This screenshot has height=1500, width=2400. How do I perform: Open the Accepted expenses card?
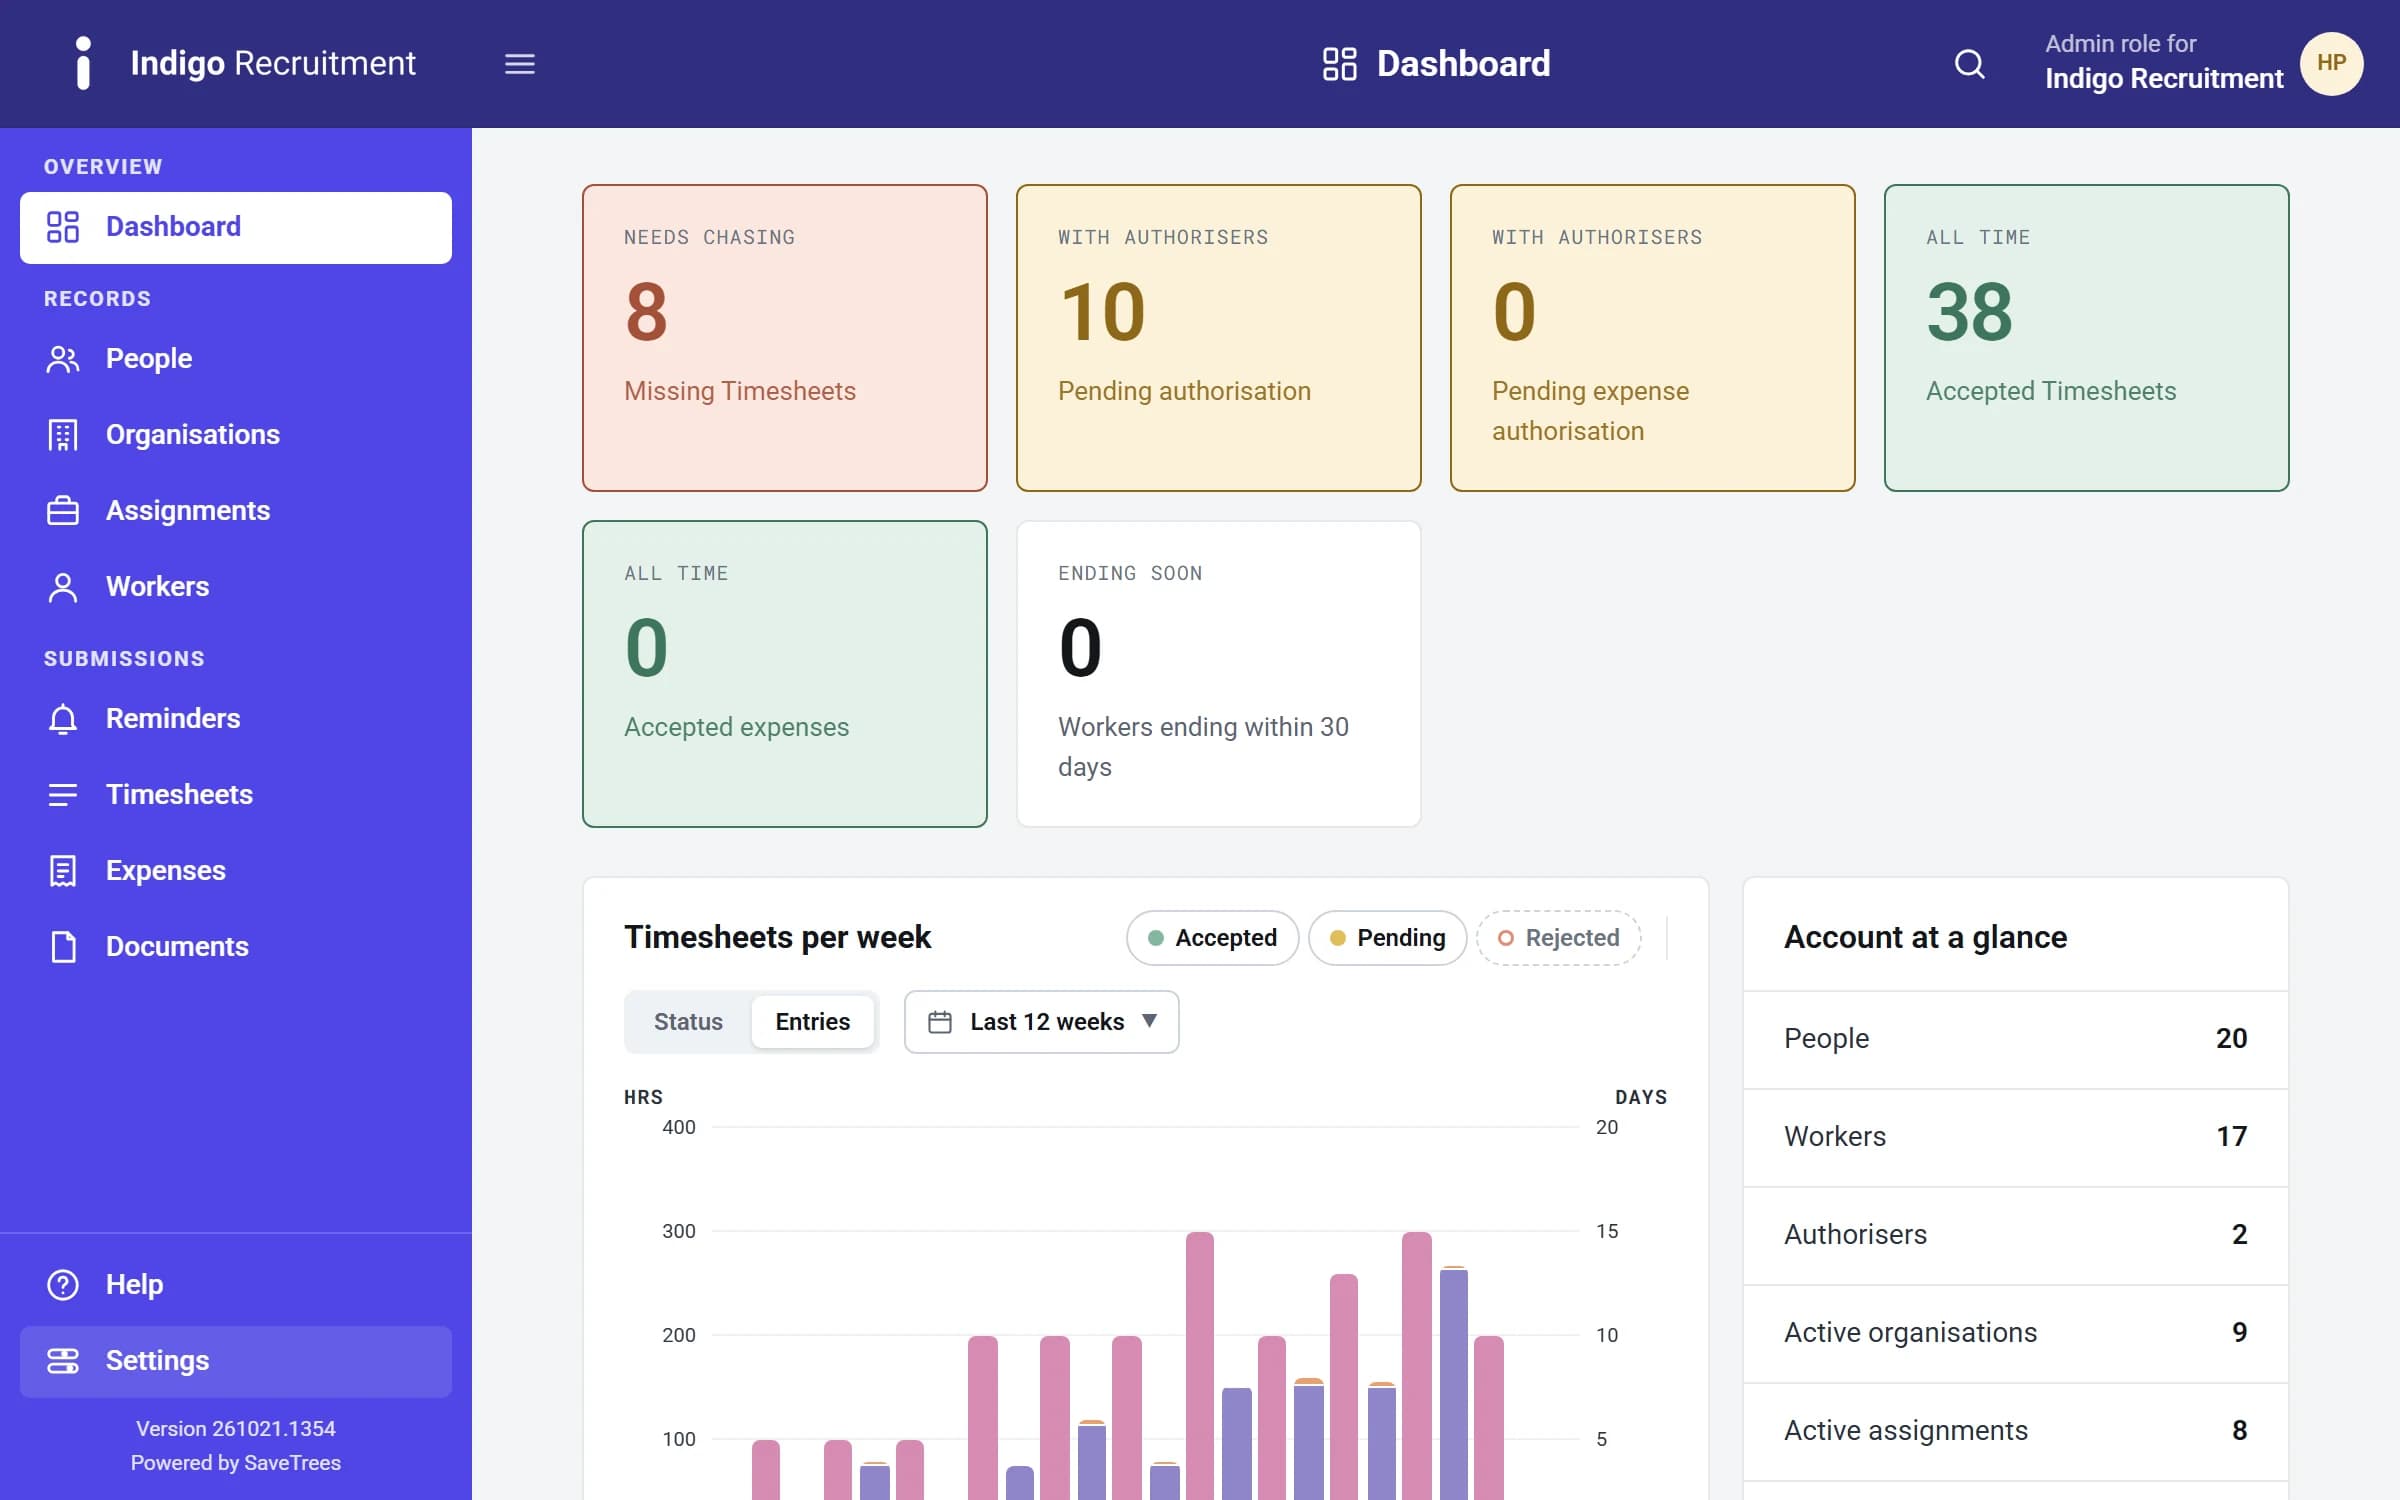point(785,674)
